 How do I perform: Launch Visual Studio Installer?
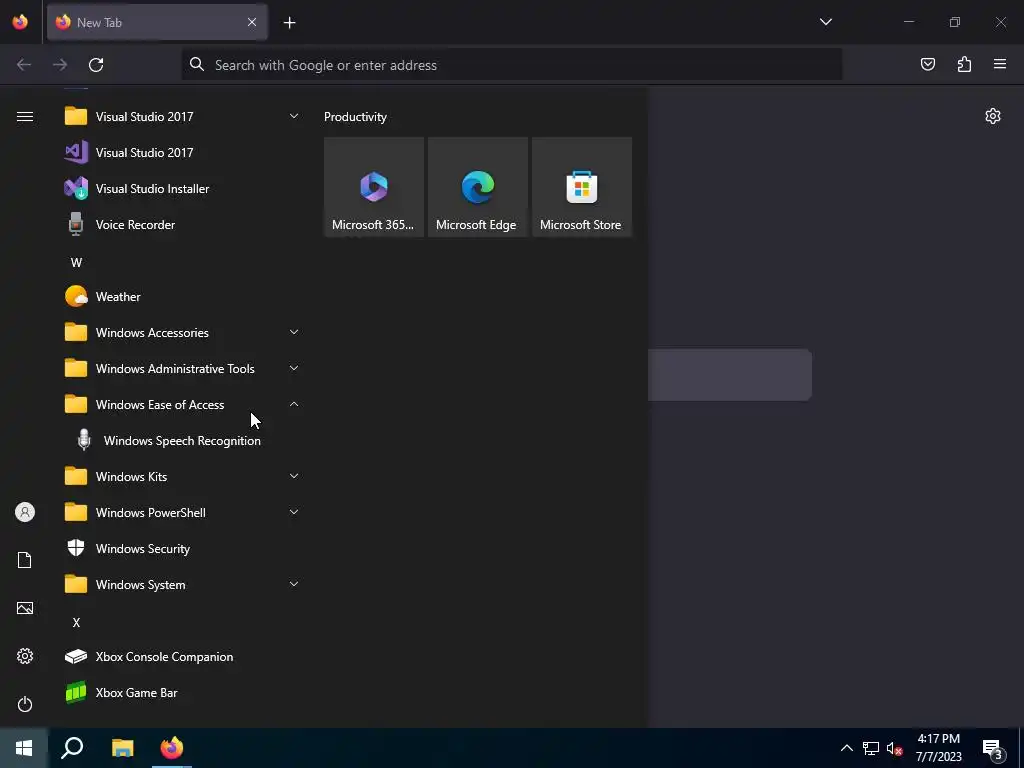[x=180, y=189]
